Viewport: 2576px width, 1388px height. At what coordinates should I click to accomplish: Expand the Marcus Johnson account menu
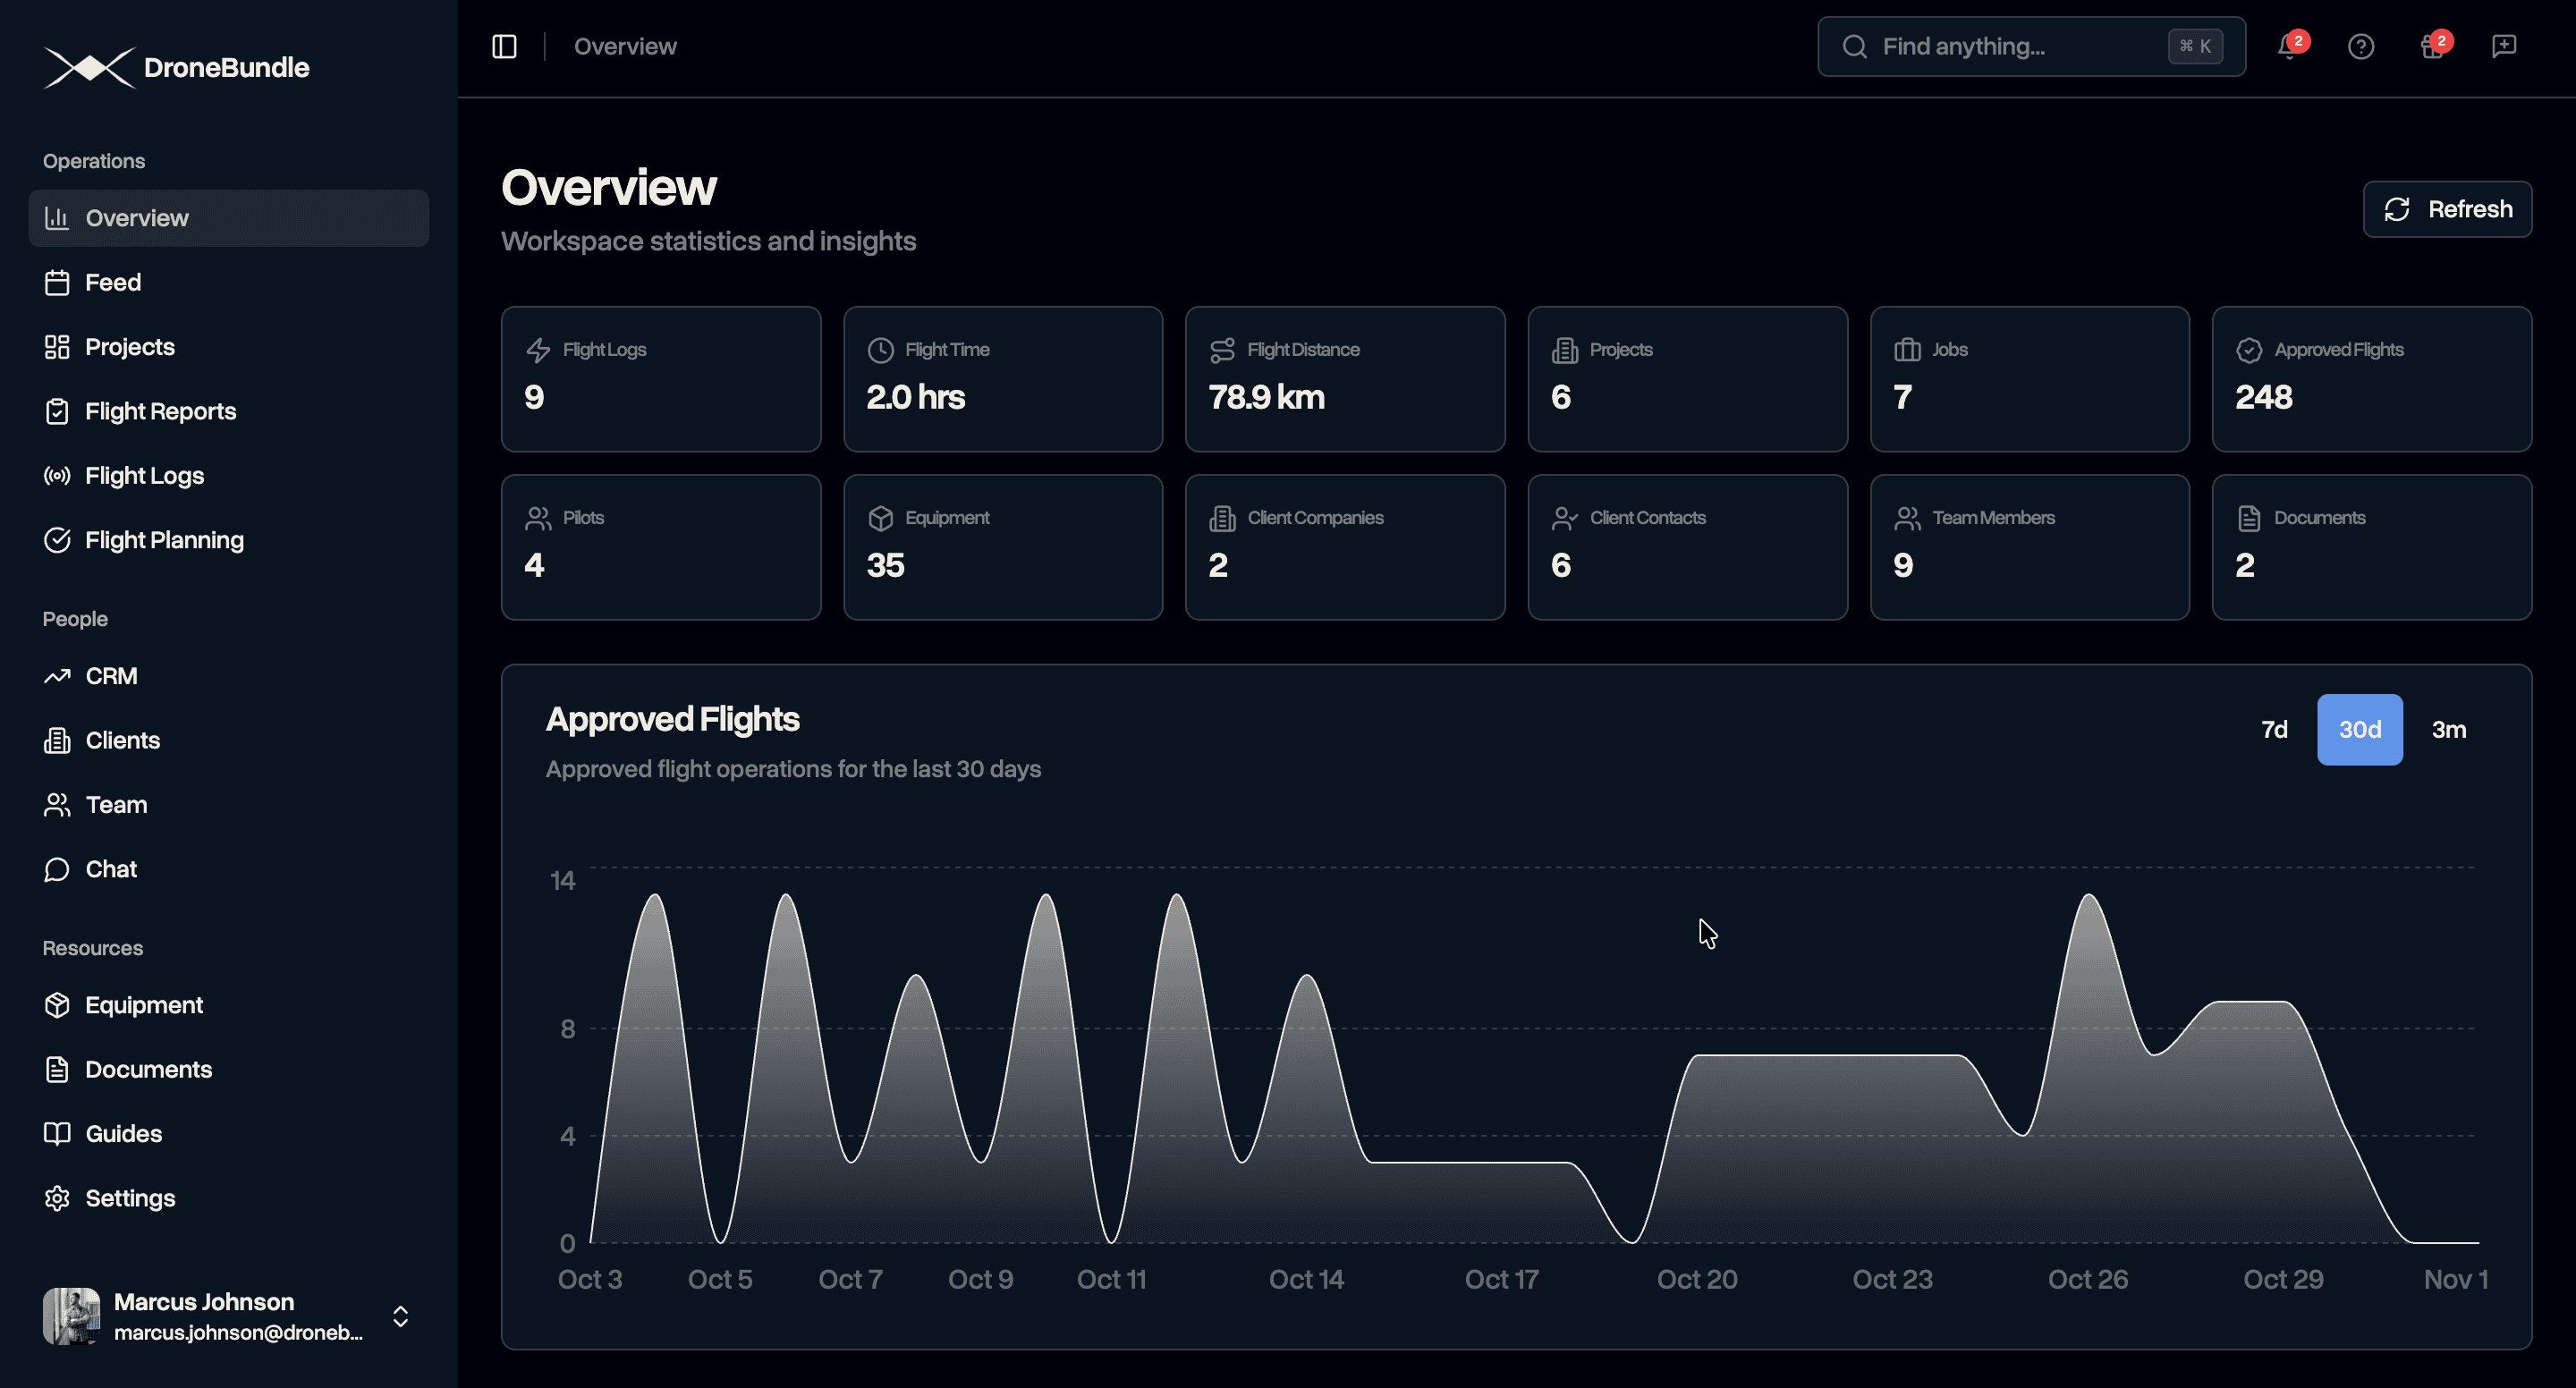point(399,1316)
